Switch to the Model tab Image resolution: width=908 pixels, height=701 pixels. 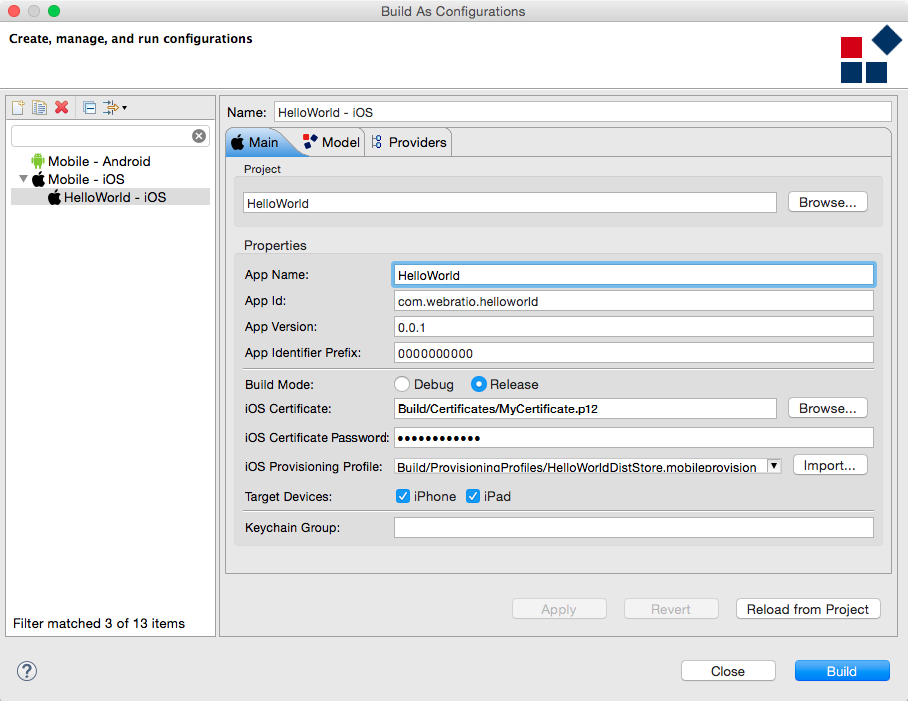[332, 142]
